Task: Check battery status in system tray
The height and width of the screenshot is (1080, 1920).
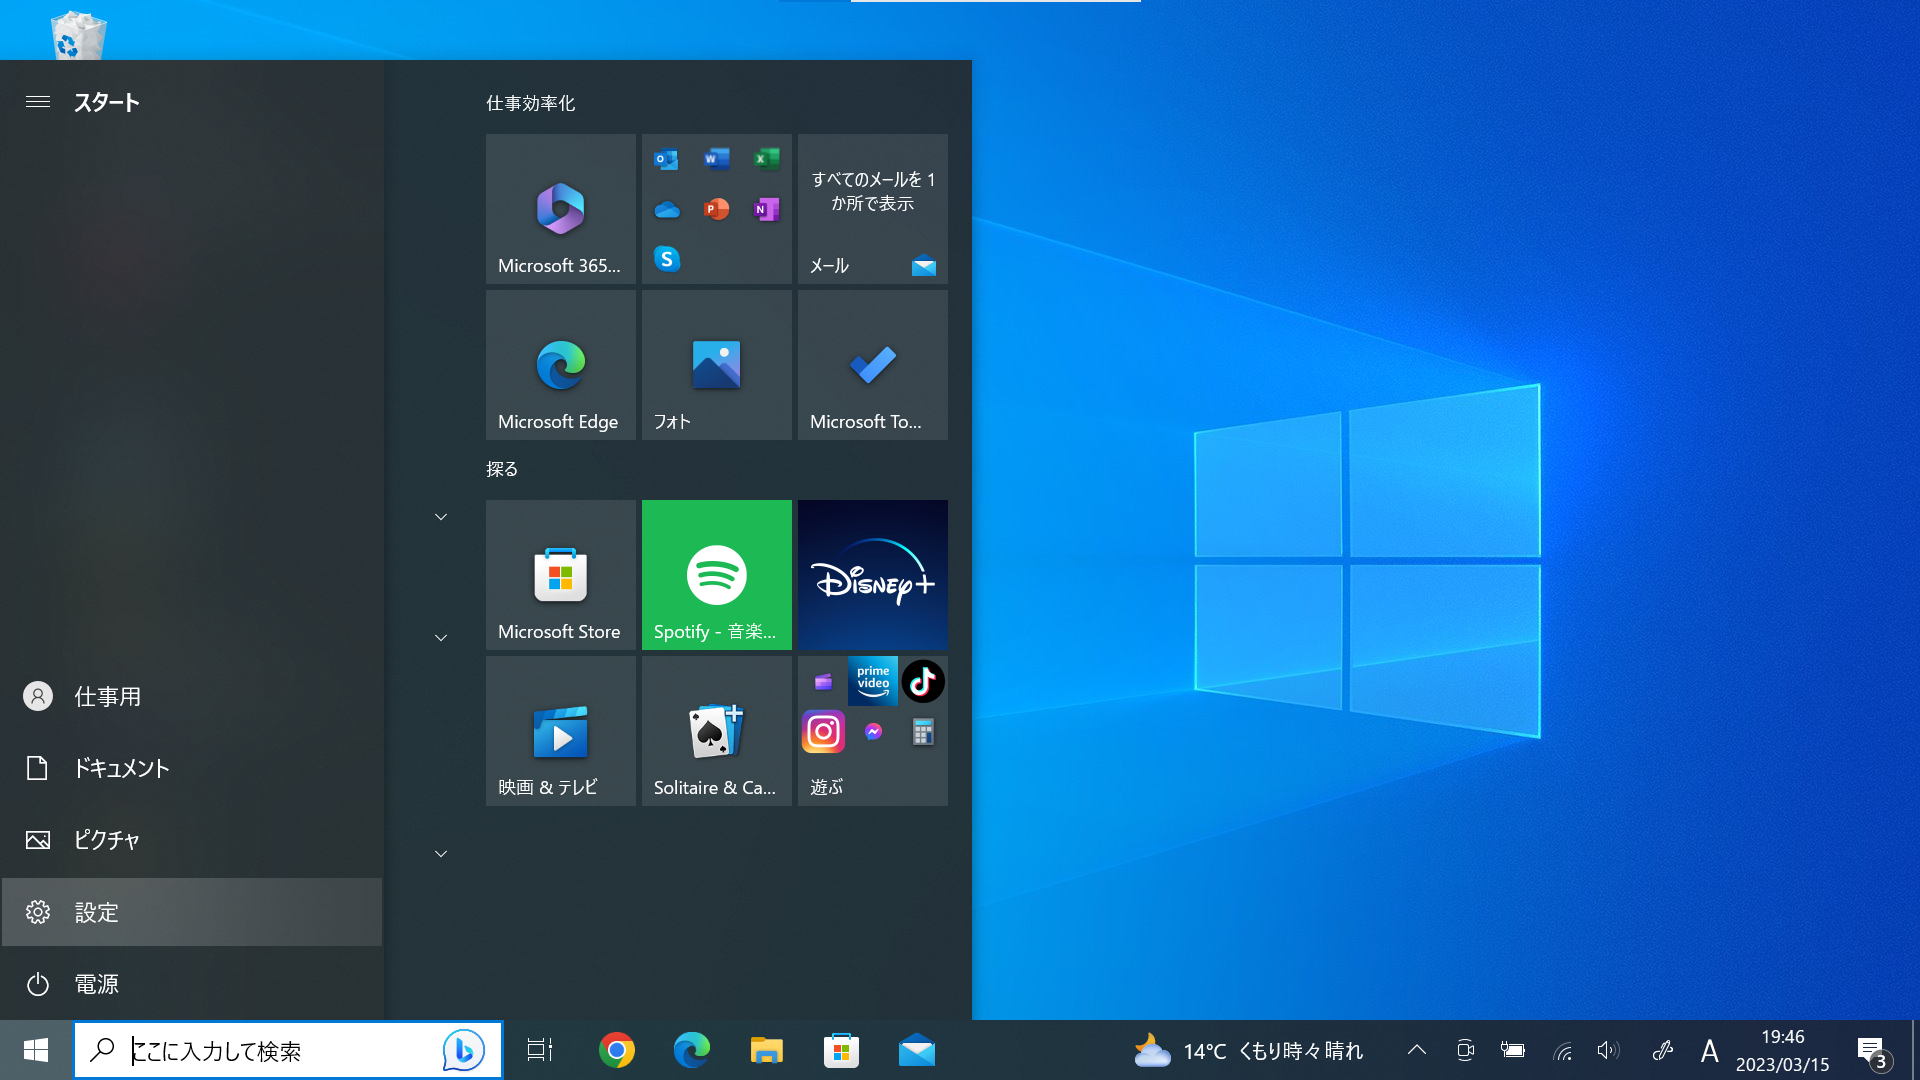Action: pos(1513,1050)
